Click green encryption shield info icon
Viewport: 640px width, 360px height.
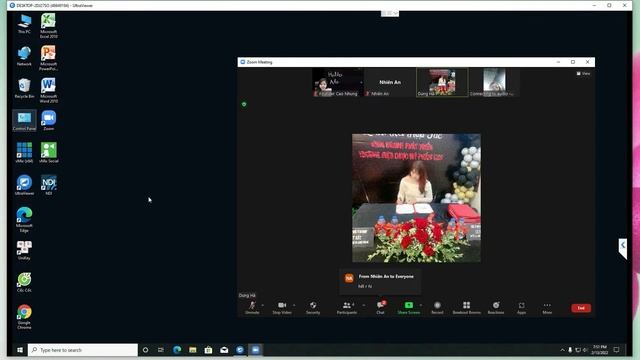244,104
